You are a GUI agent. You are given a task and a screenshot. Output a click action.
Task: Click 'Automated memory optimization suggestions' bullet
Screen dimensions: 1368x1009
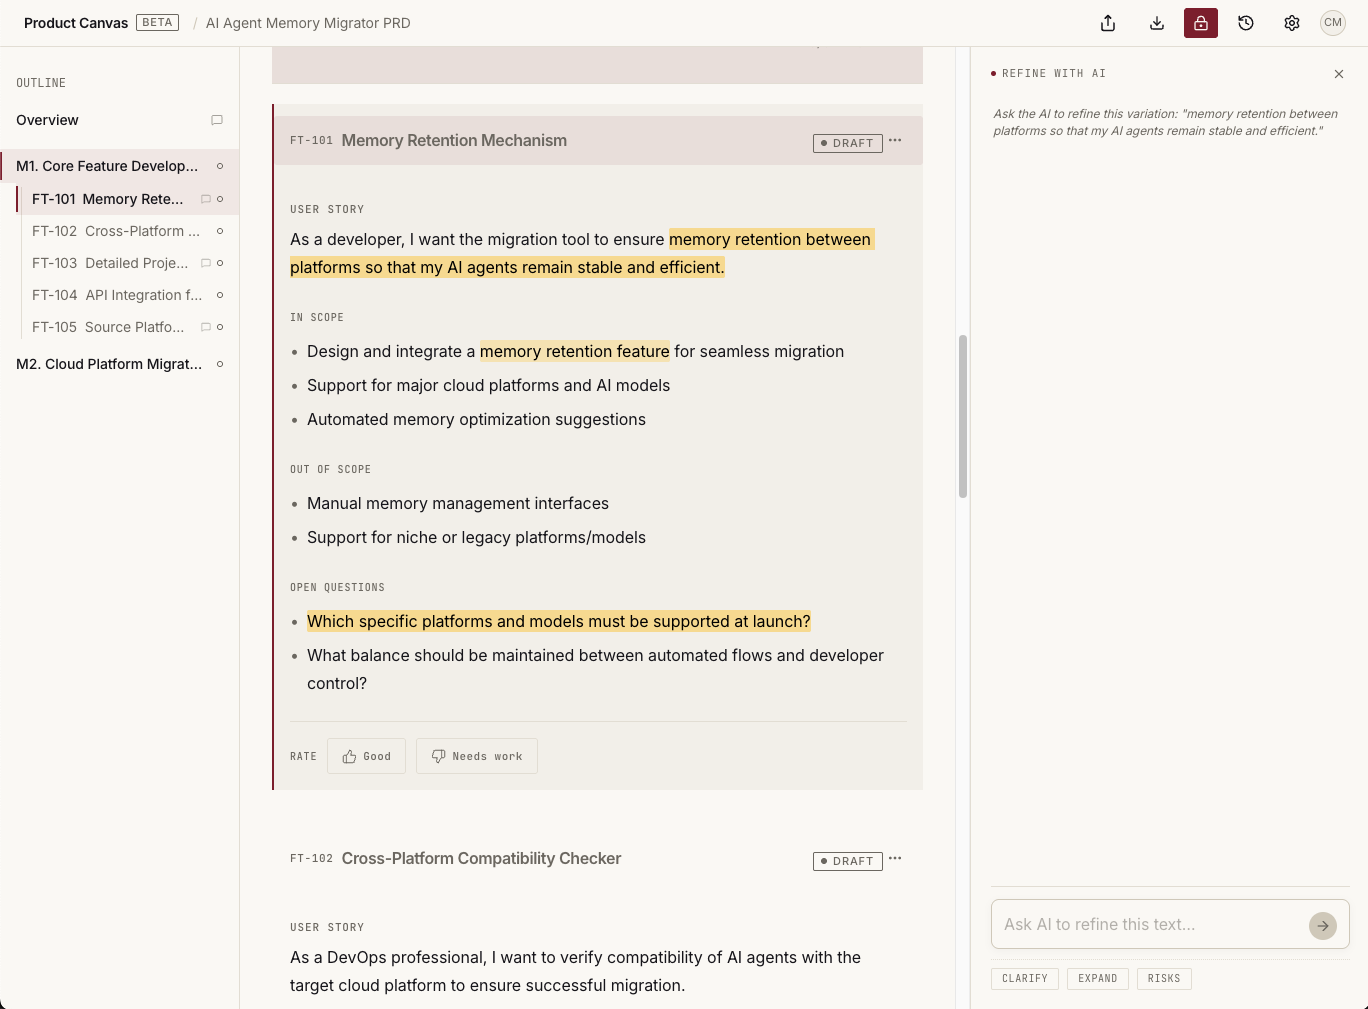pyautogui.click(x=476, y=419)
